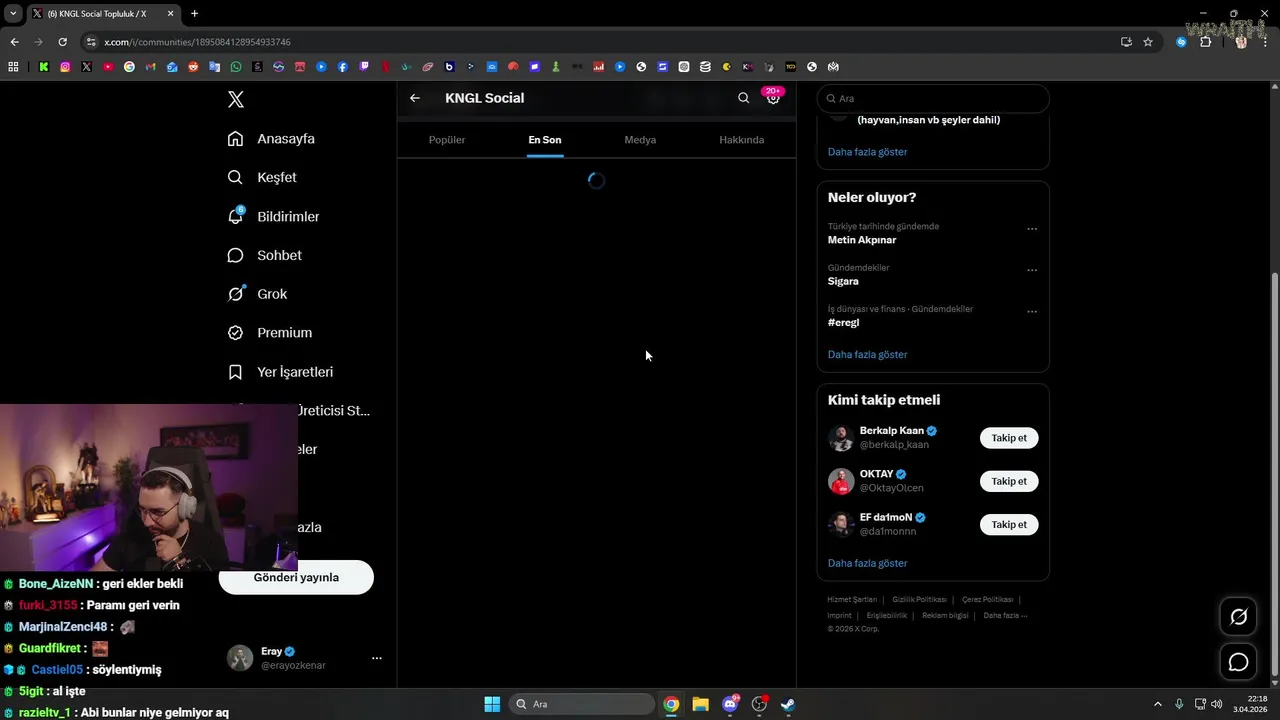Open Çerez Politikası footer link
1280x720 pixels.
pyautogui.click(x=987, y=599)
